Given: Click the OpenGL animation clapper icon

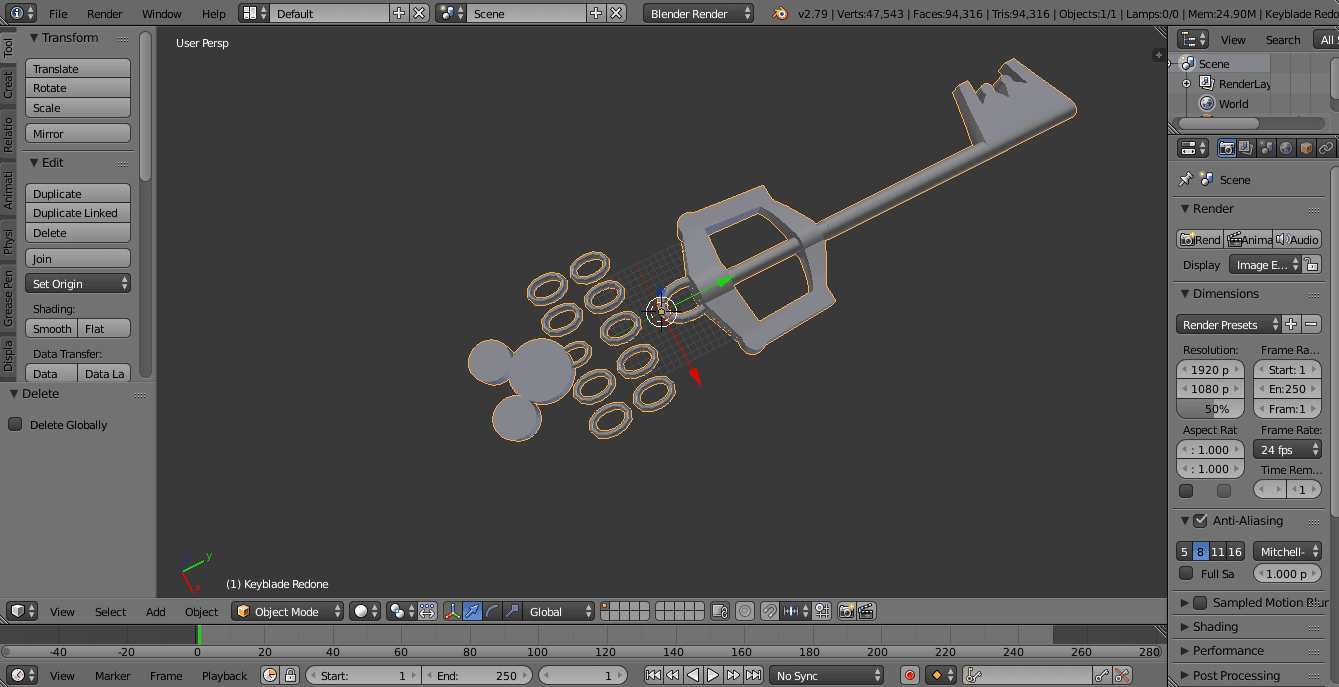Looking at the screenshot, I should [867, 611].
